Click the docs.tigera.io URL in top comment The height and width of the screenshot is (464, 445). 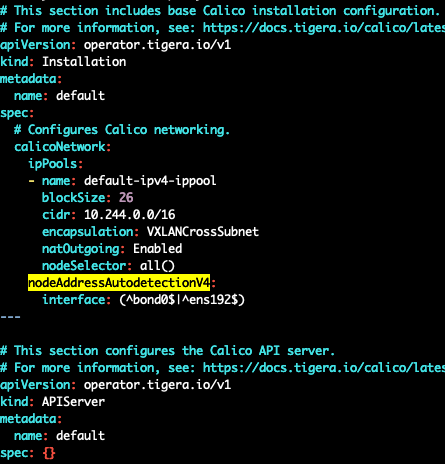[324, 28]
